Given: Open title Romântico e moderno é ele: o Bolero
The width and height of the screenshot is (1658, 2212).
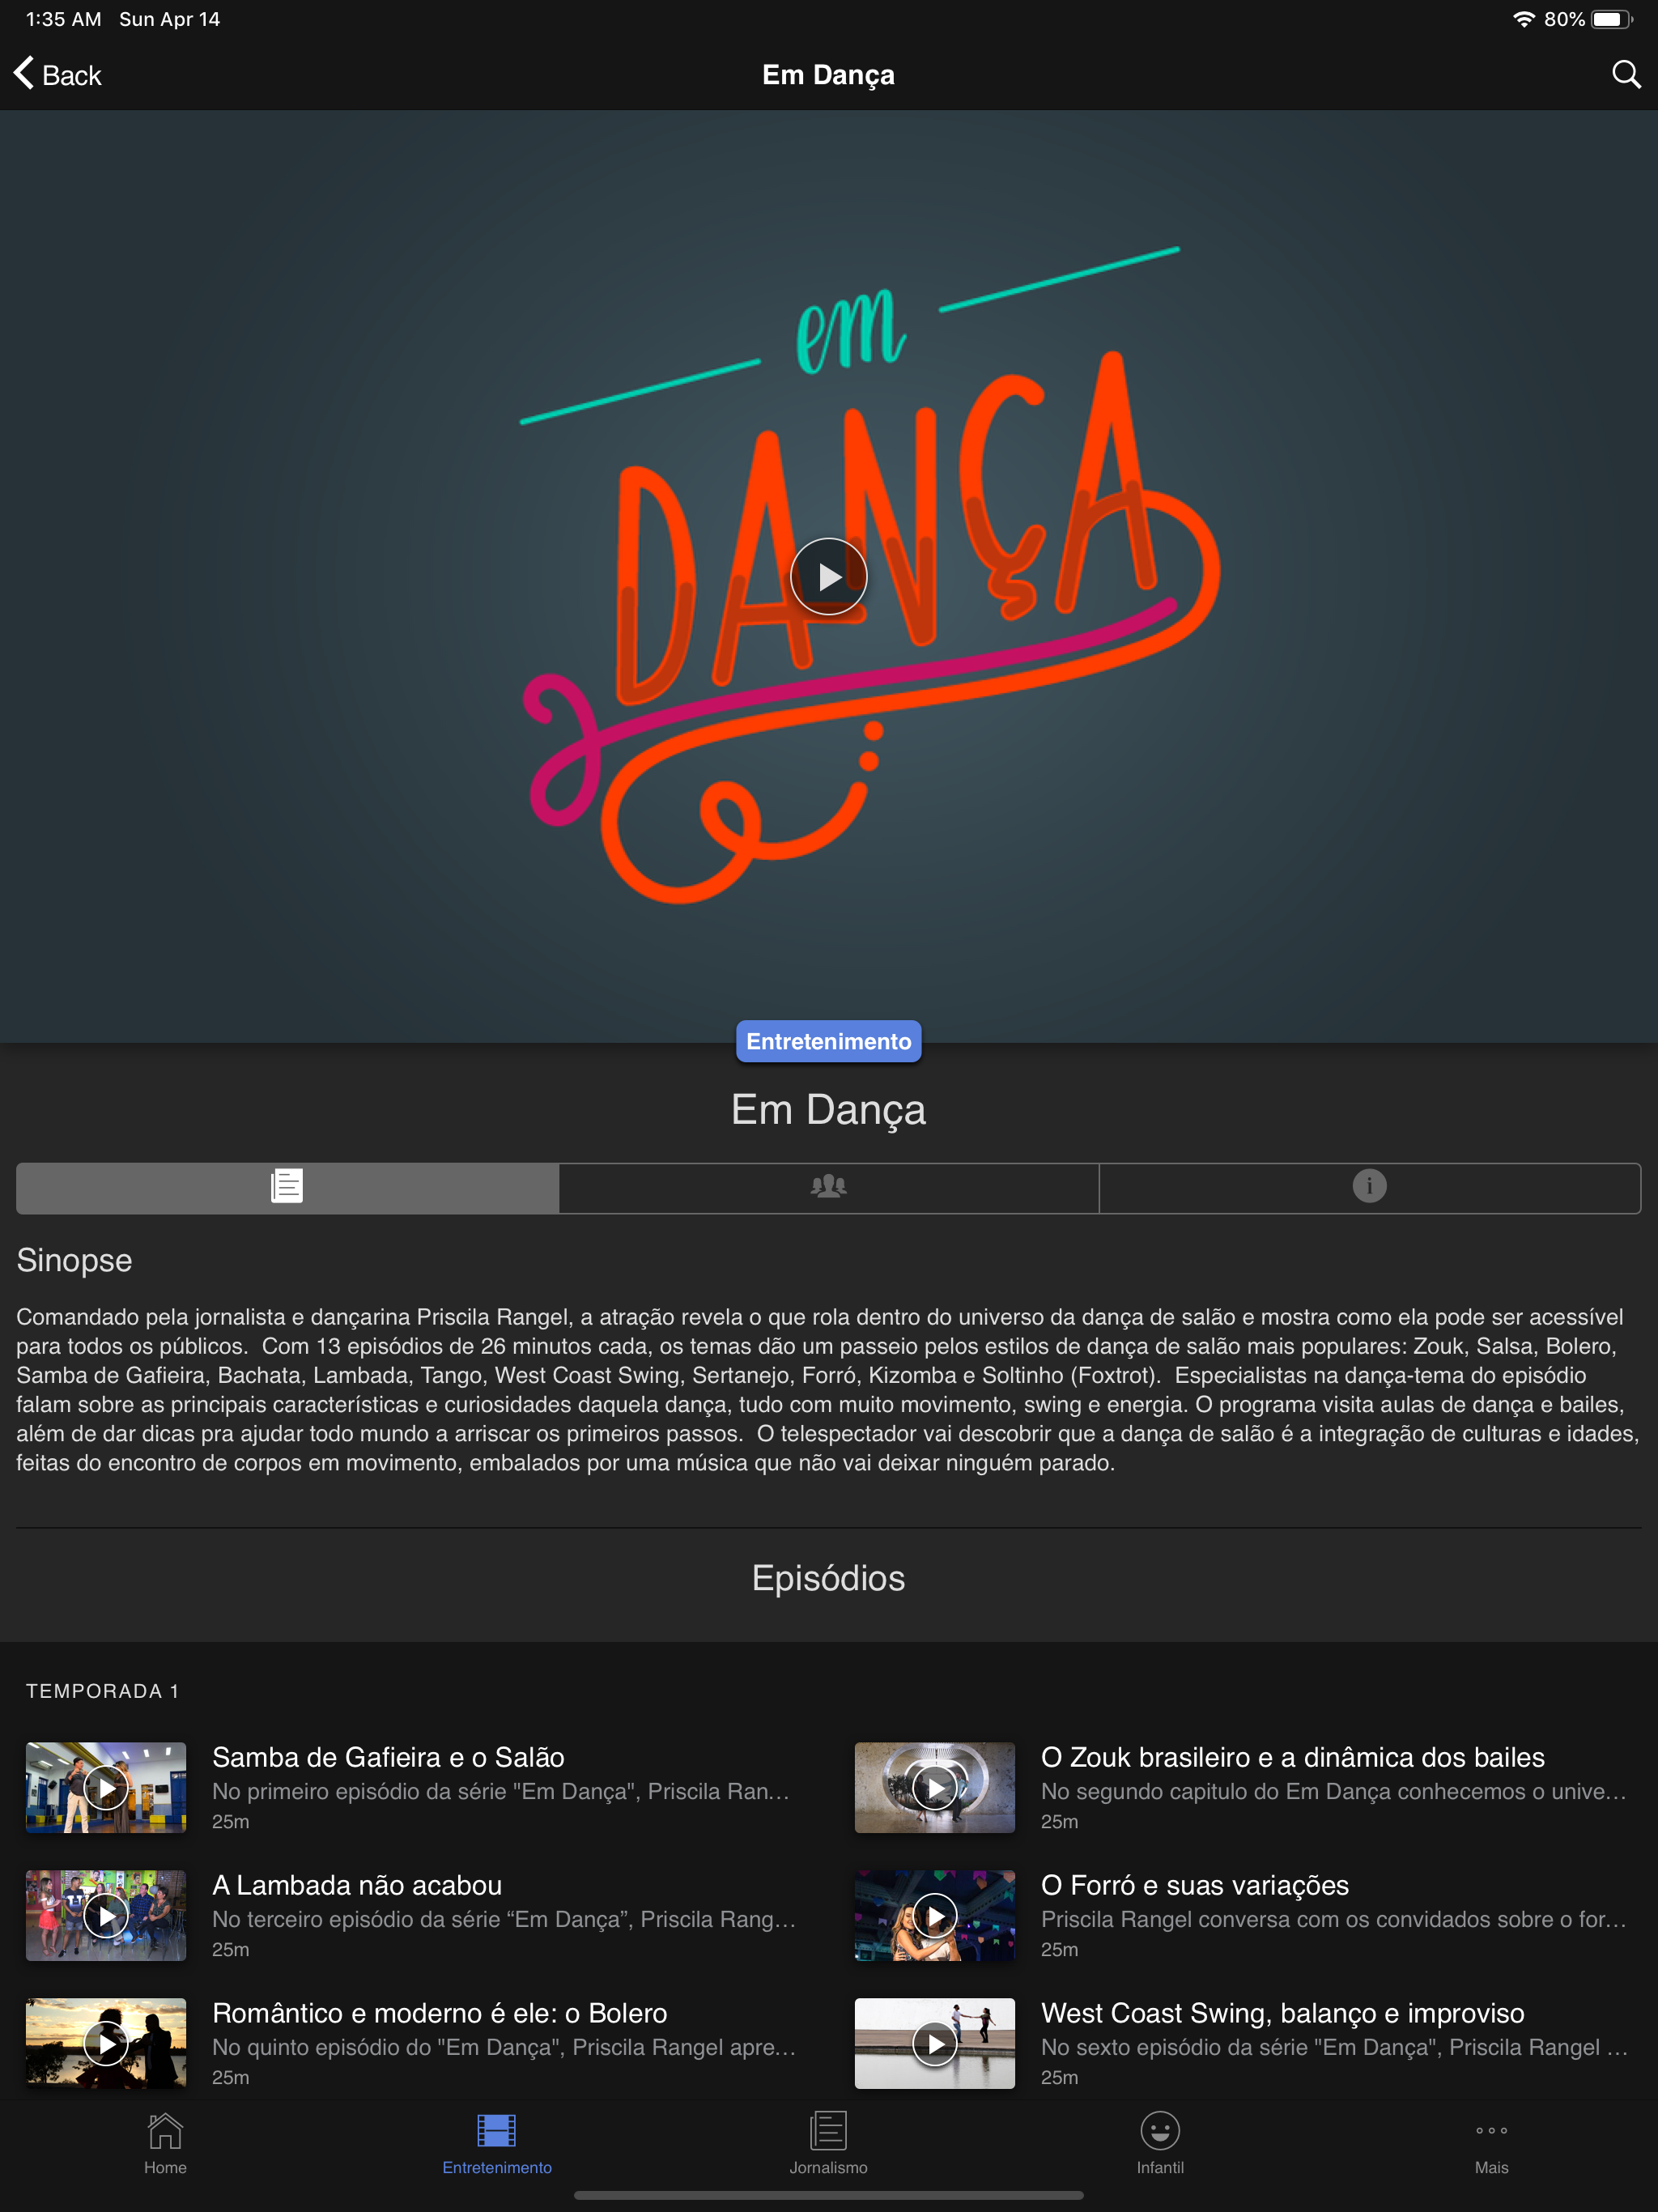Looking at the screenshot, I should pyautogui.click(x=439, y=2013).
